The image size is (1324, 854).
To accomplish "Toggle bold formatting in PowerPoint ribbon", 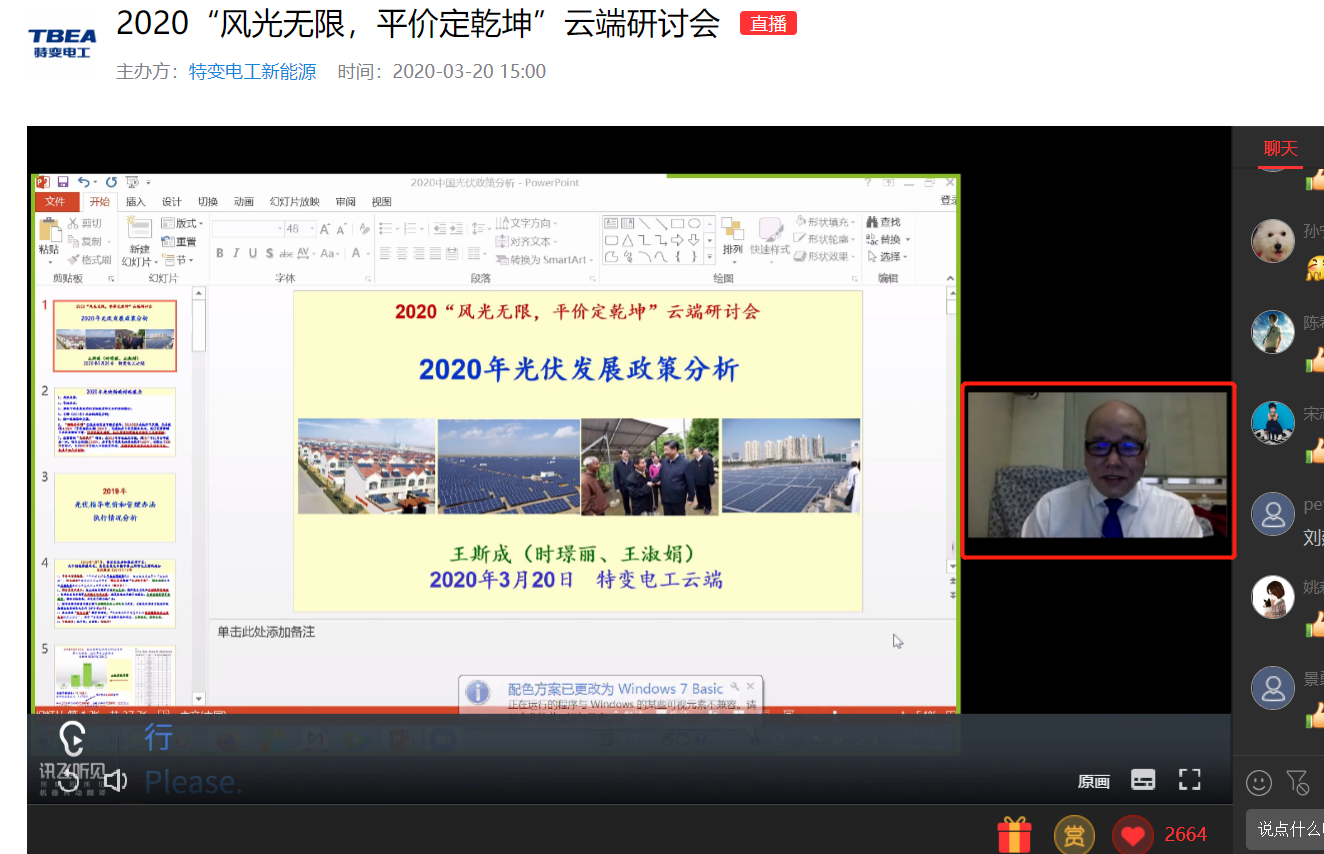I will tap(220, 254).
